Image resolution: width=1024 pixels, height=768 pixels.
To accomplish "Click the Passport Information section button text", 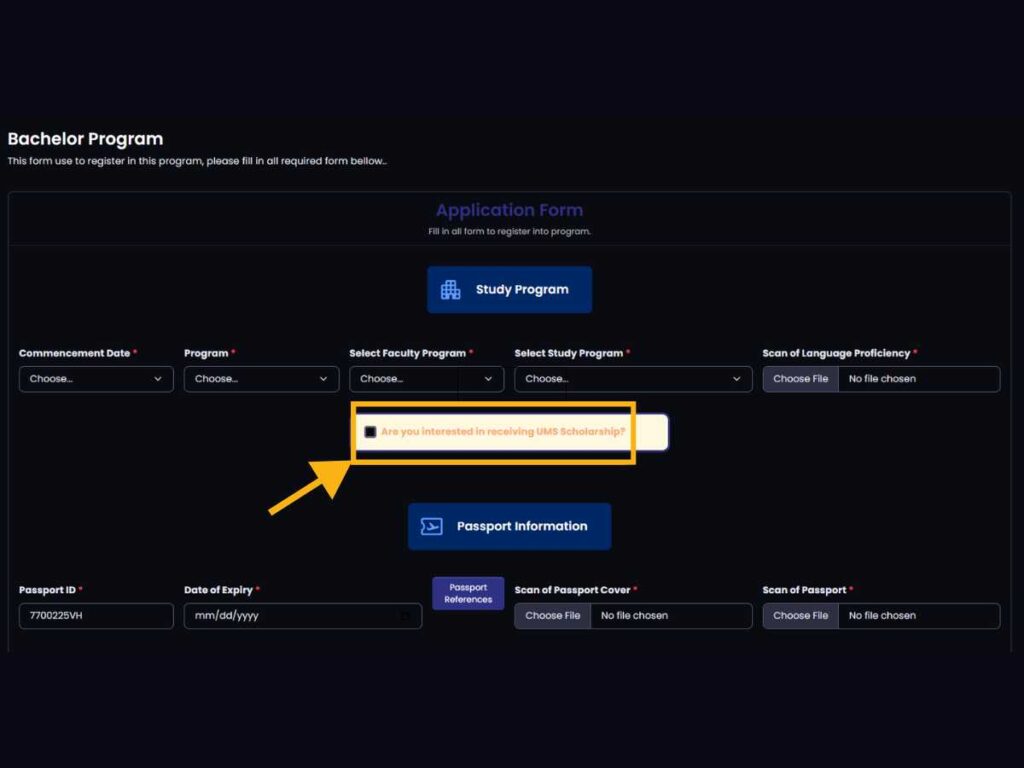I will [522, 526].
